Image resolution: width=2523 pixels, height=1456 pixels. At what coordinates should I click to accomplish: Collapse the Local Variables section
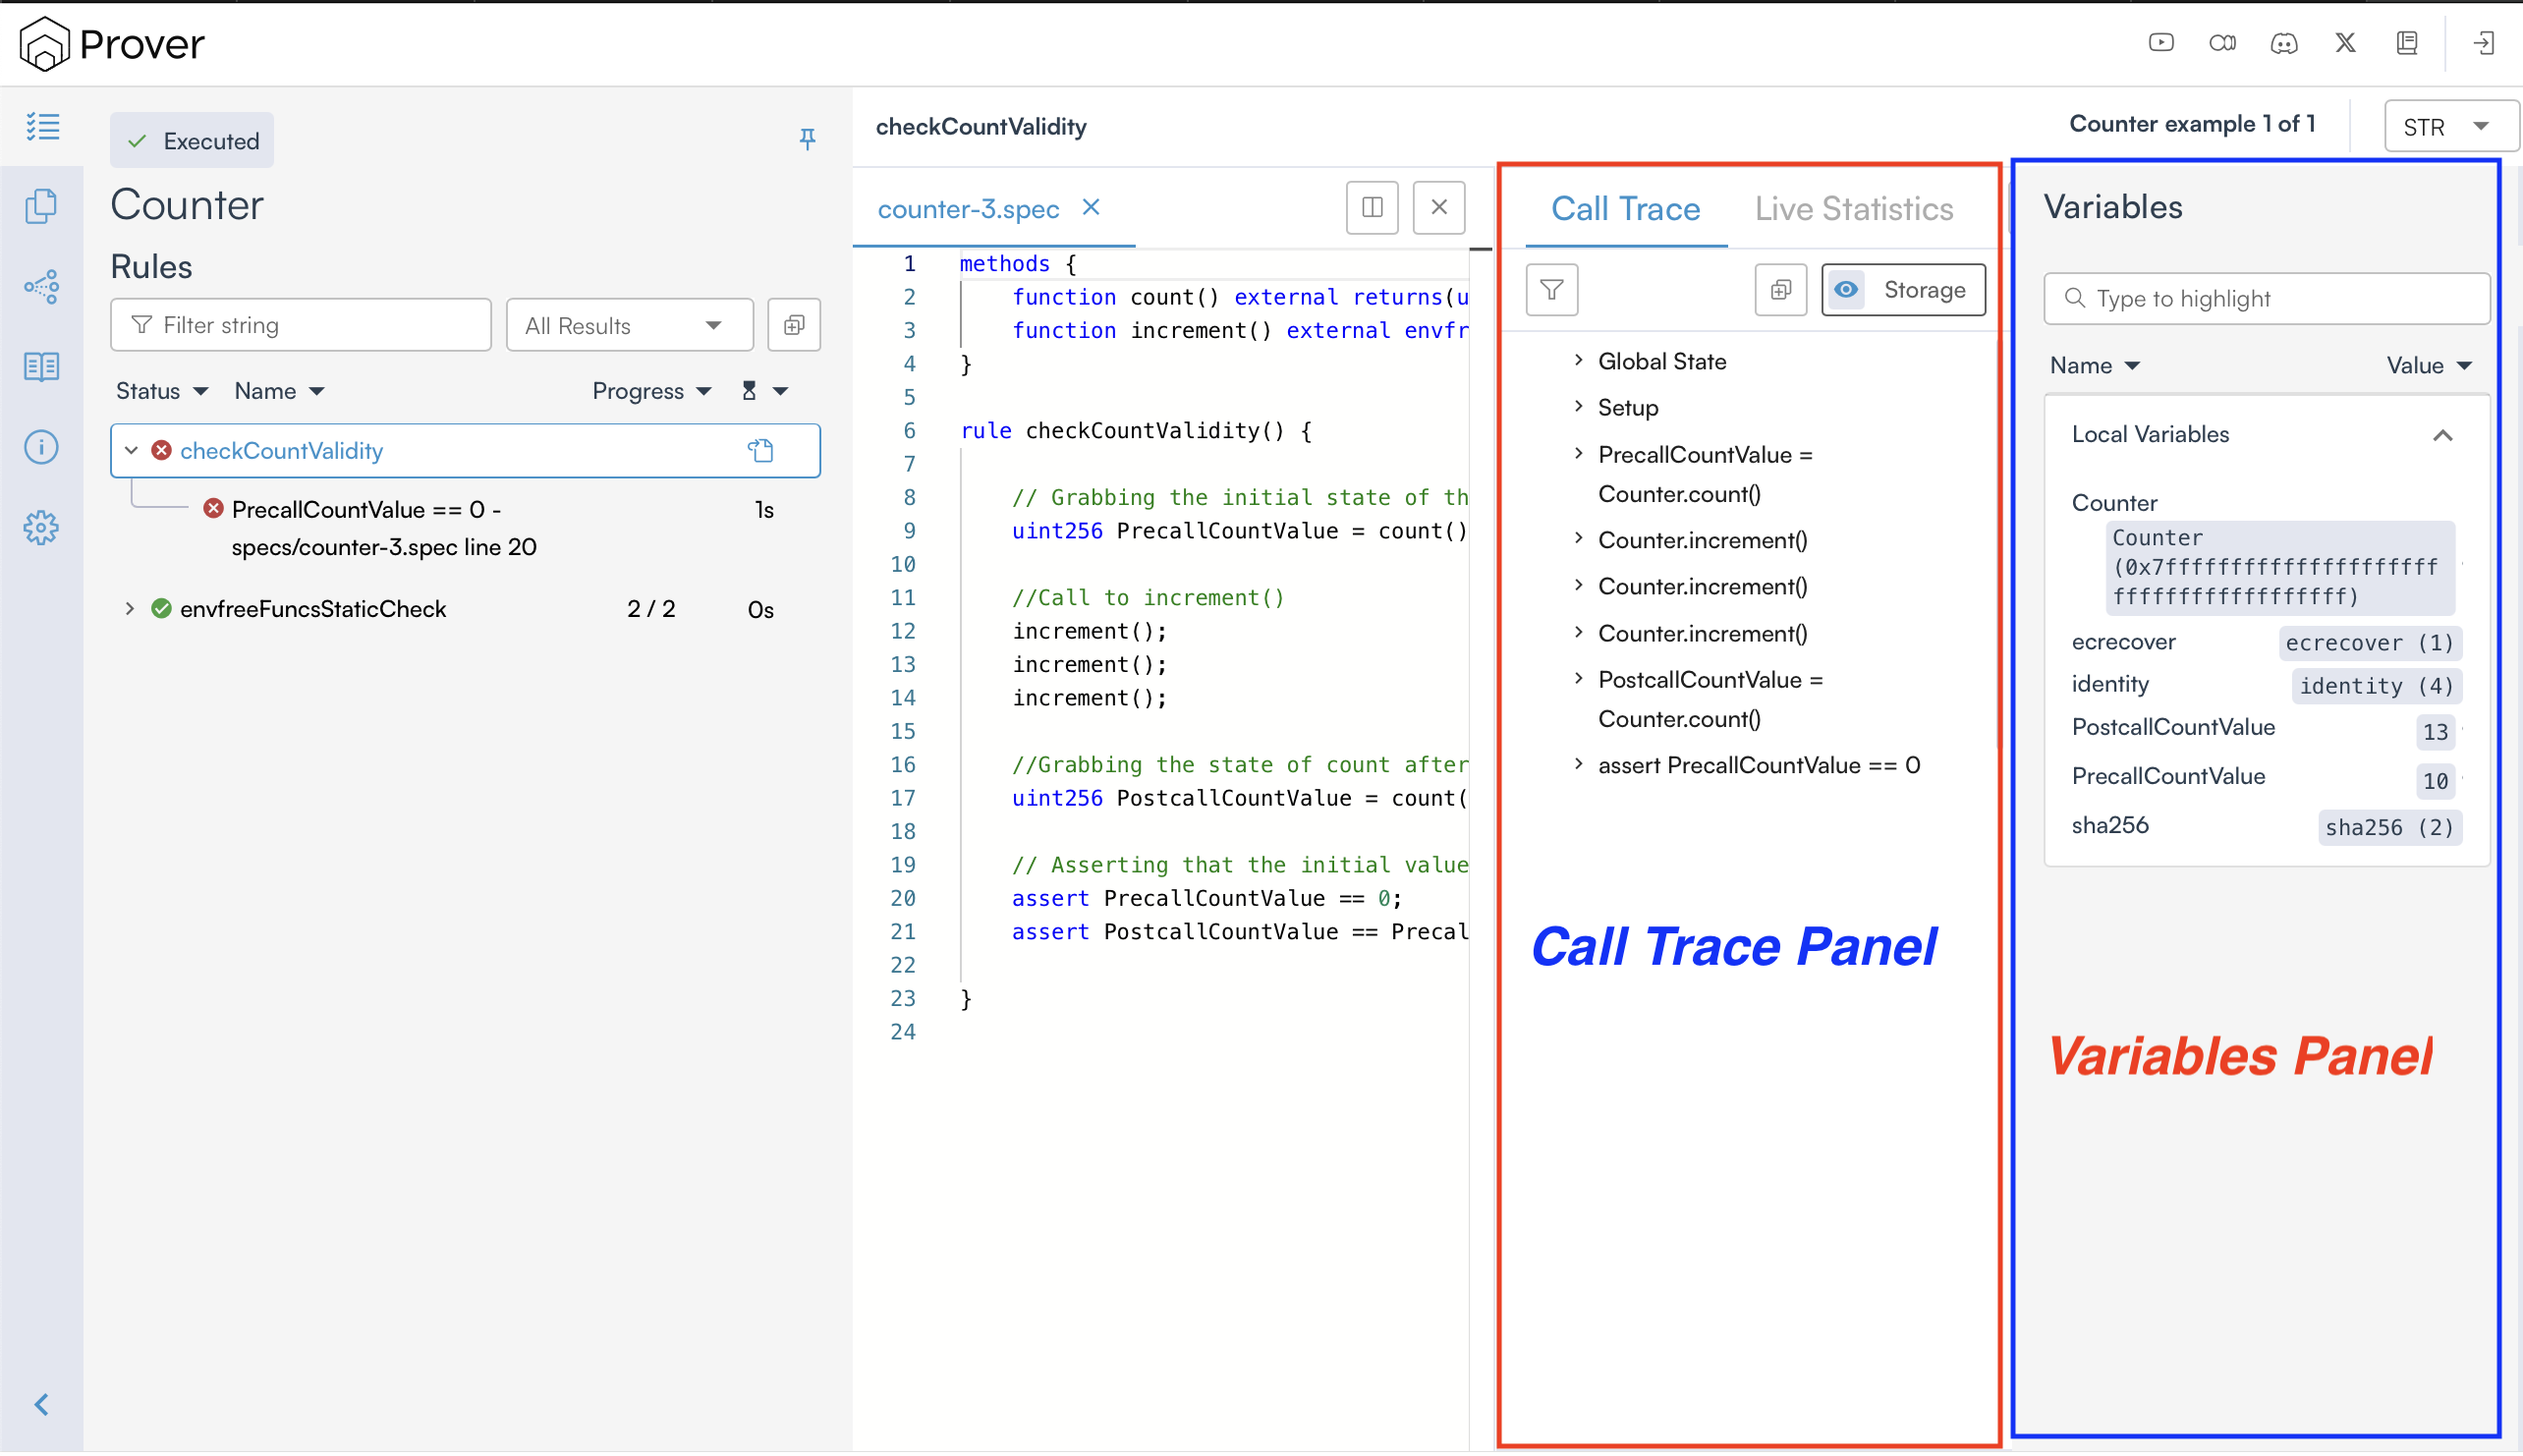coord(2442,435)
